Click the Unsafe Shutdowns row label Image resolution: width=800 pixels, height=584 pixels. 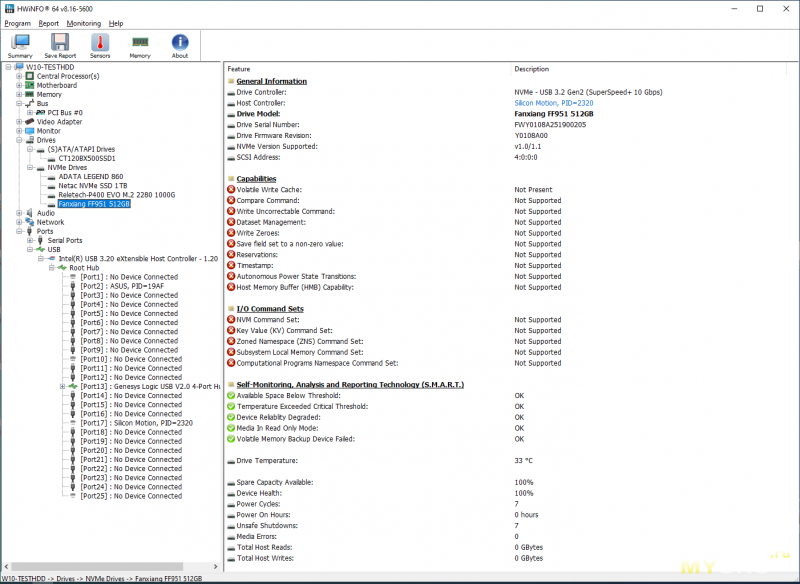tap(267, 525)
